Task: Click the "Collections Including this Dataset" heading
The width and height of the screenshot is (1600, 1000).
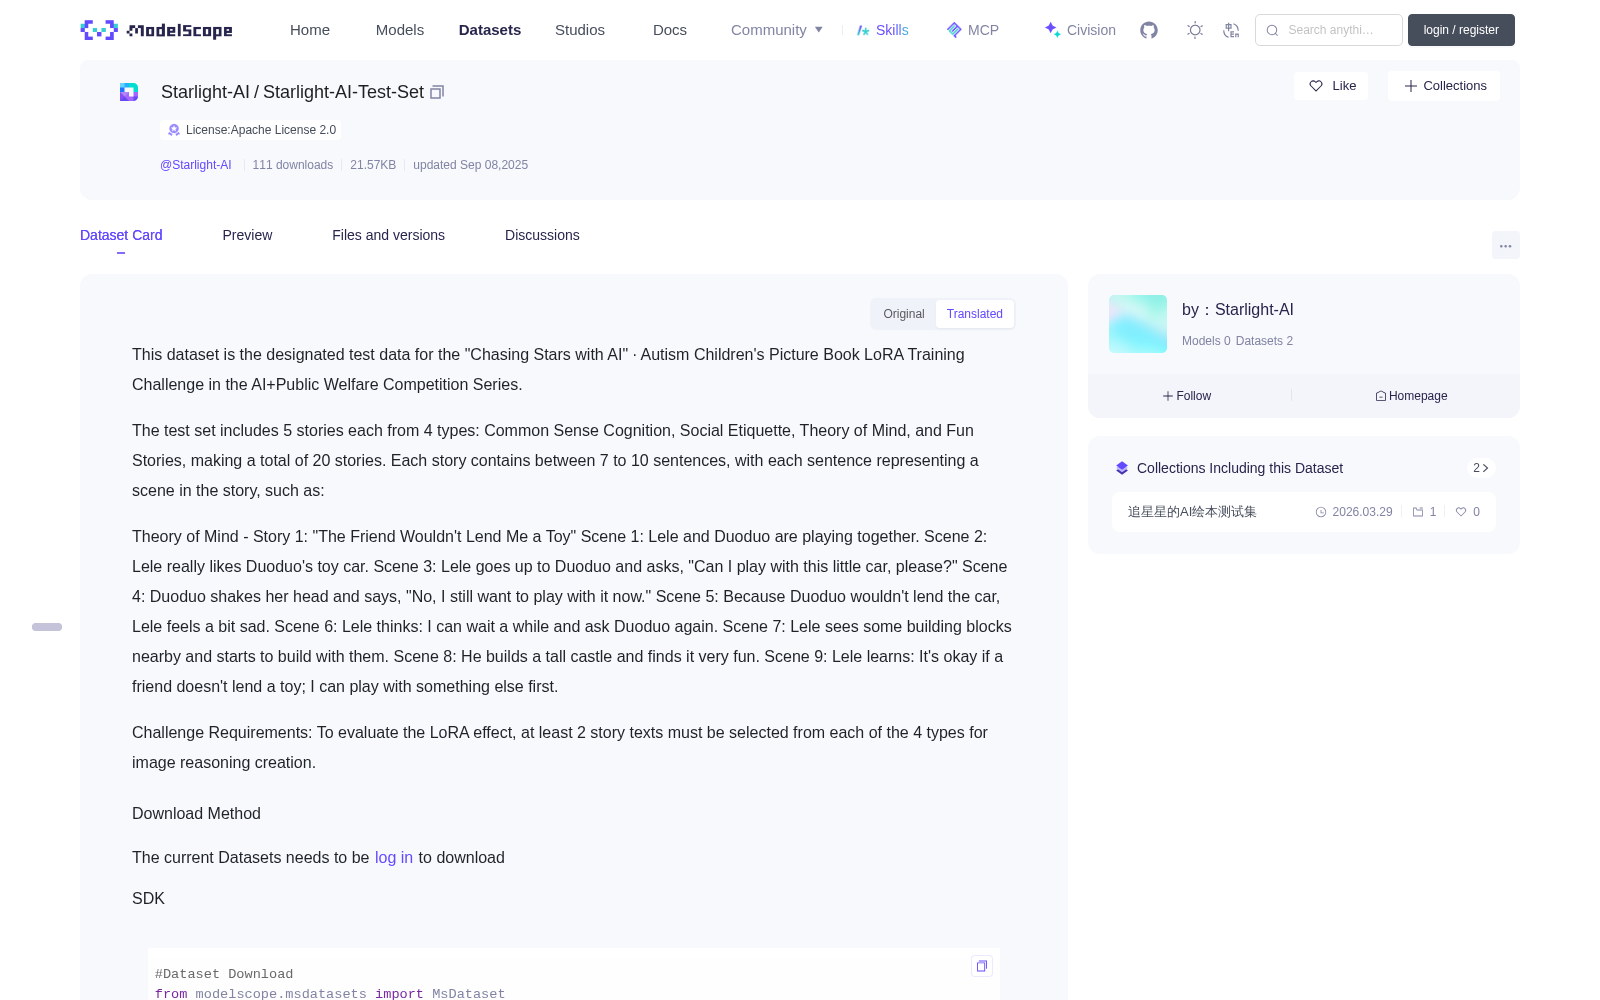Action: coord(1240,468)
